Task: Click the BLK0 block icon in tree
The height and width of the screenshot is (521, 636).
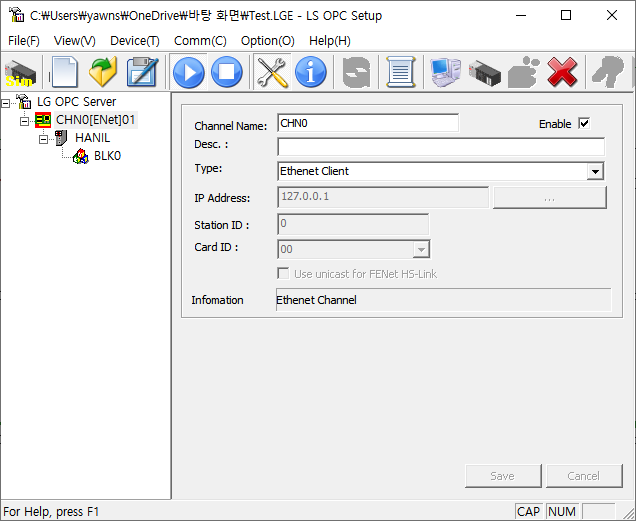Action: tap(80, 156)
